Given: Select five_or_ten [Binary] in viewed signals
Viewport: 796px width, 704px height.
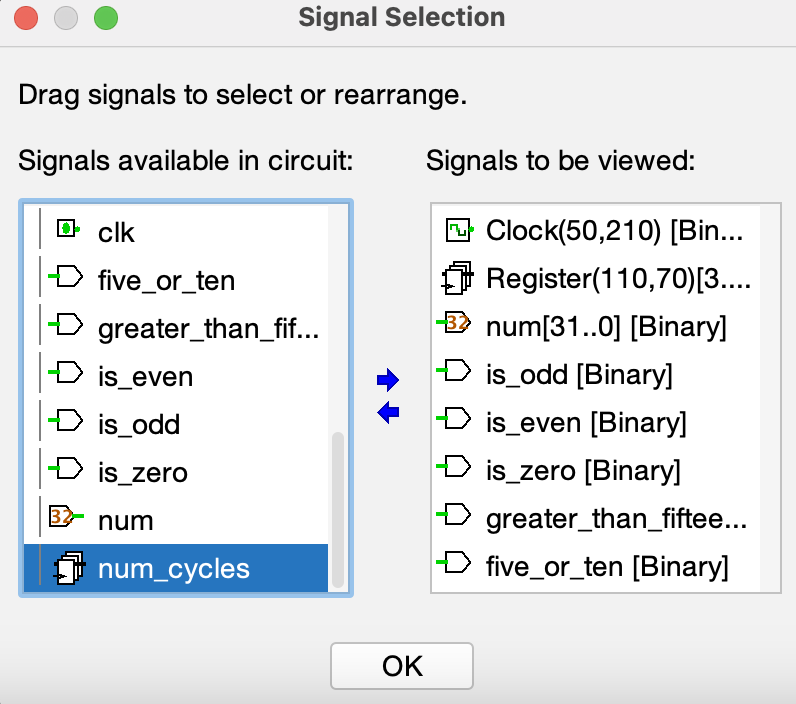Looking at the screenshot, I should point(607,566).
